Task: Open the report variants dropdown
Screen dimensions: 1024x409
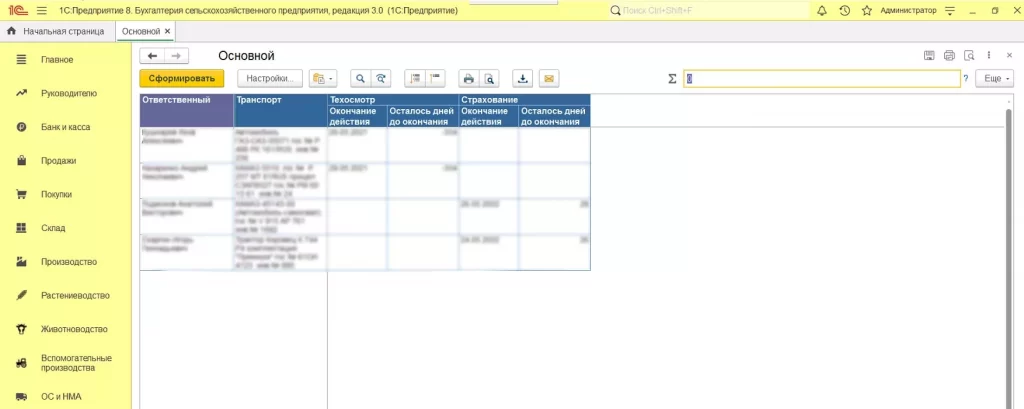Action: (323, 78)
